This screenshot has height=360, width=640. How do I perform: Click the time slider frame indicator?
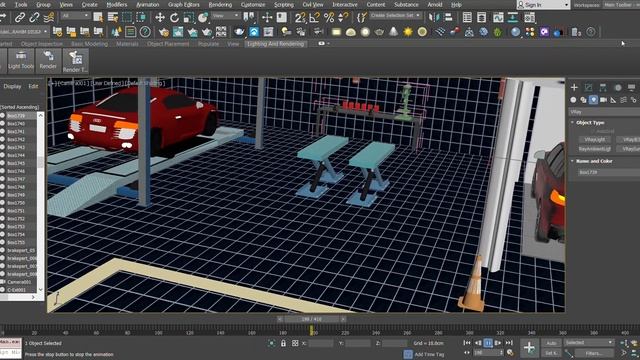point(311,319)
